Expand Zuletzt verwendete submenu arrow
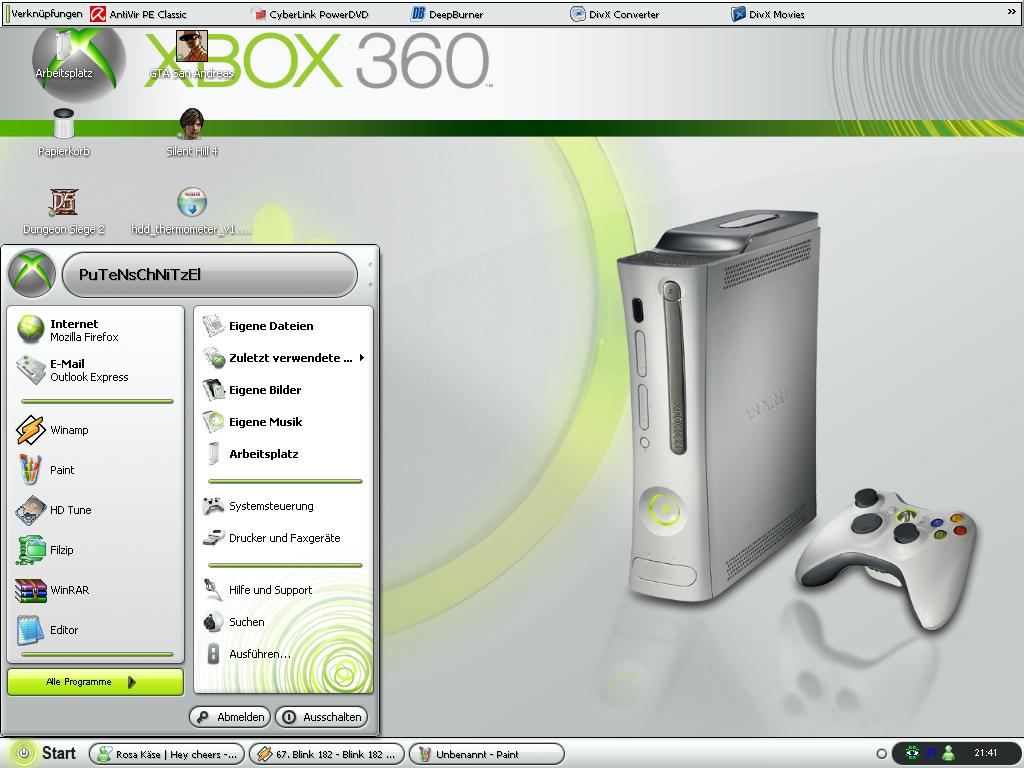Image resolution: width=1024 pixels, height=768 pixels. 361,358
